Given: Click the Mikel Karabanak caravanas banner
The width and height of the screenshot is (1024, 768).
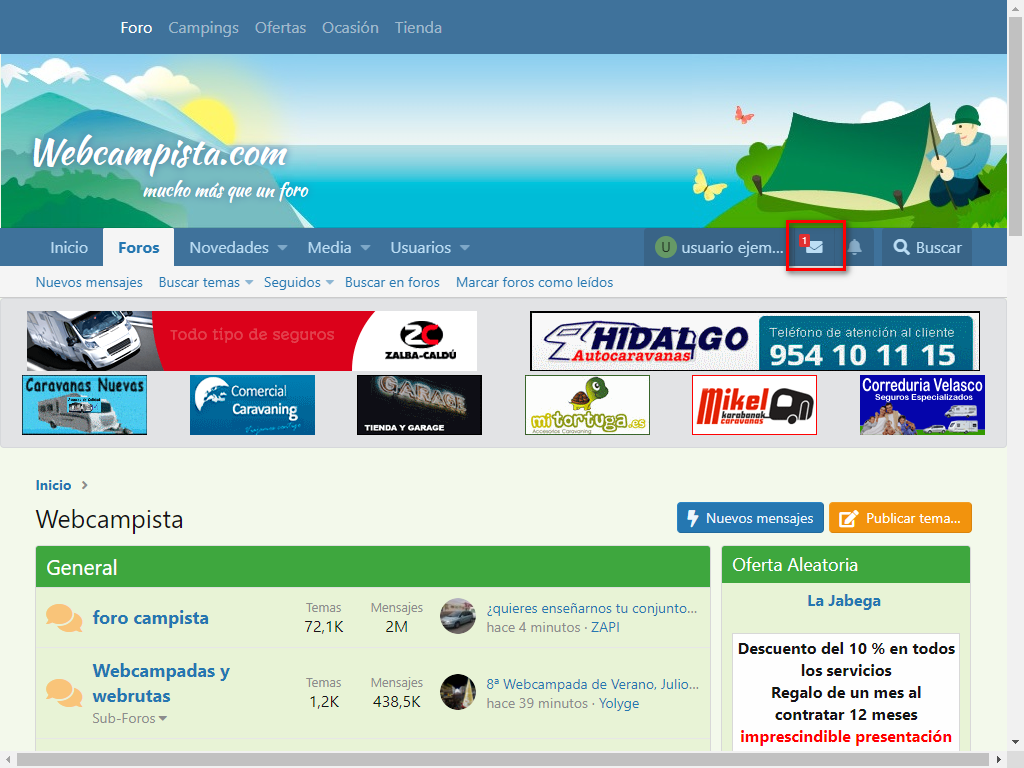Looking at the screenshot, I should click(754, 405).
